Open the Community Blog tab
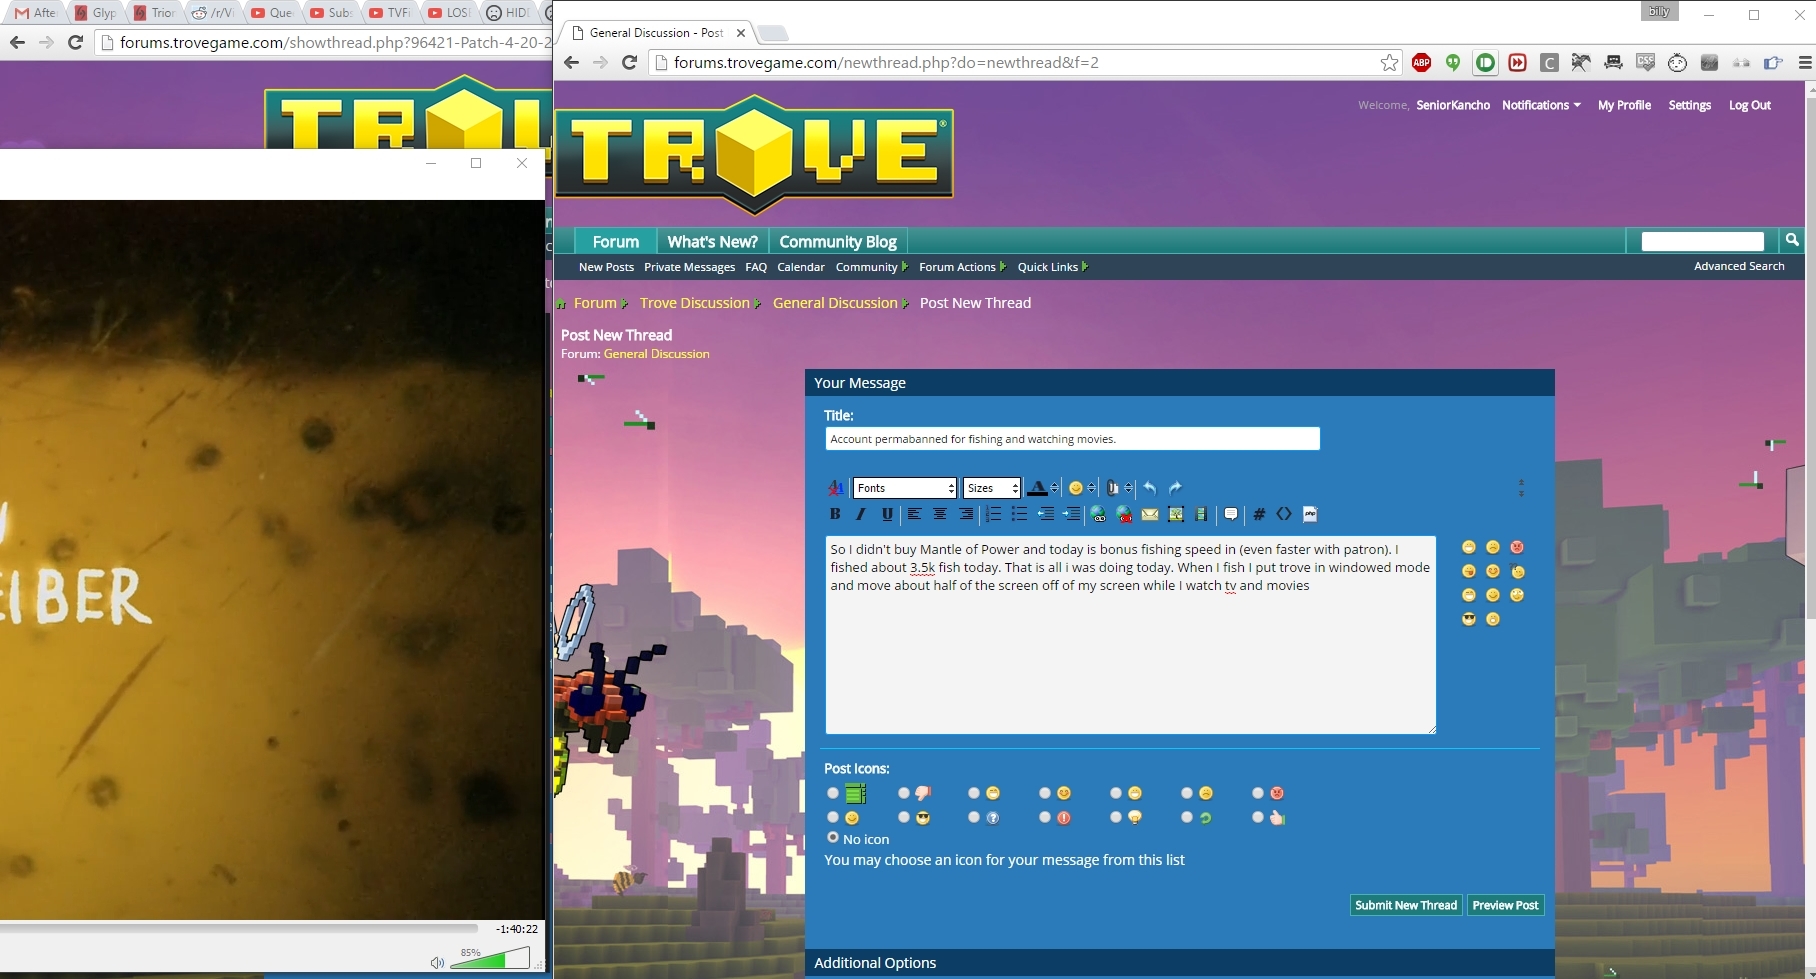Image resolution: width=1816 pixels, height=979 pixels. [x=838, y=241]
